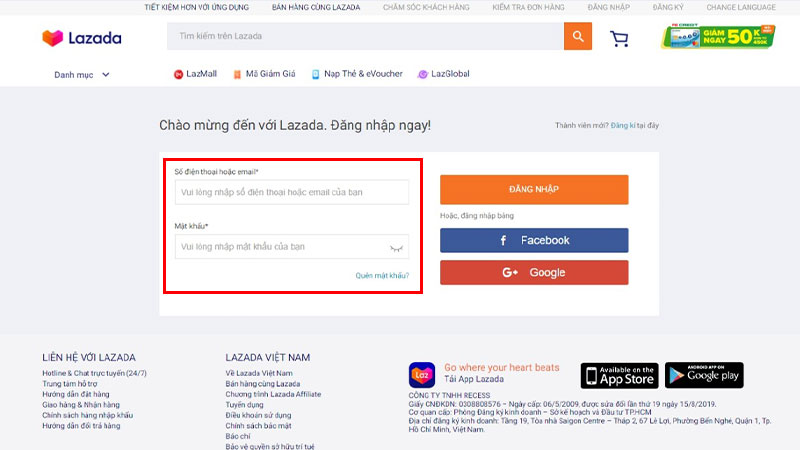This screenshot has width=800, height=450.
Task: Click the CÔNG TY TNHH RECESS text
Action: click(x=449, y=395)
